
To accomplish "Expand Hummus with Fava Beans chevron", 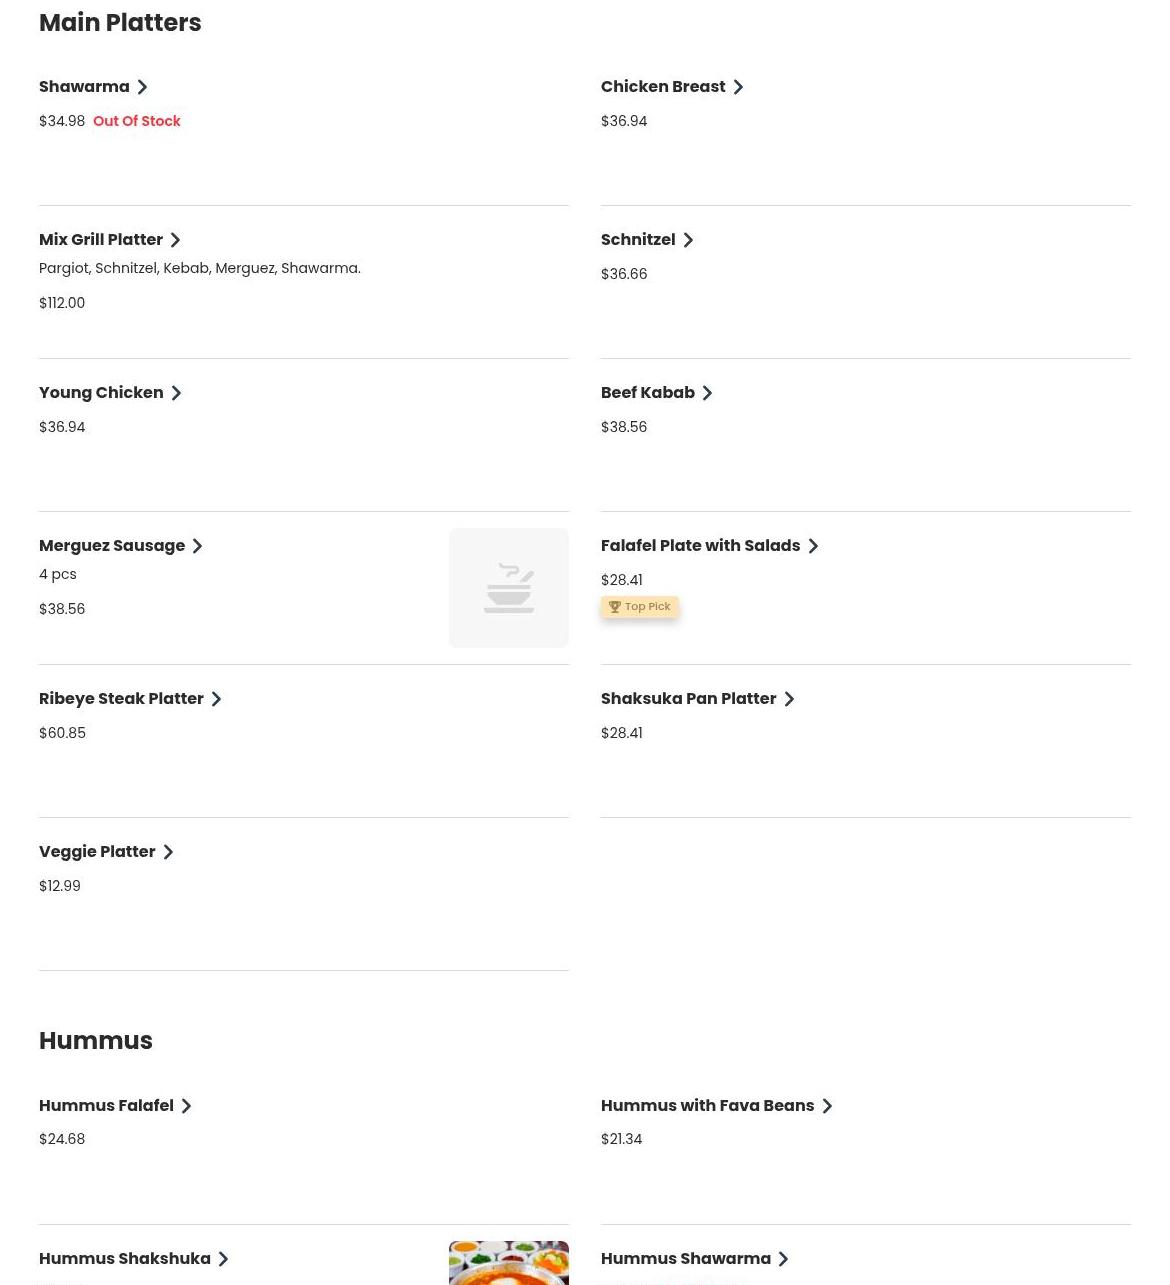I will point(827,1106).
